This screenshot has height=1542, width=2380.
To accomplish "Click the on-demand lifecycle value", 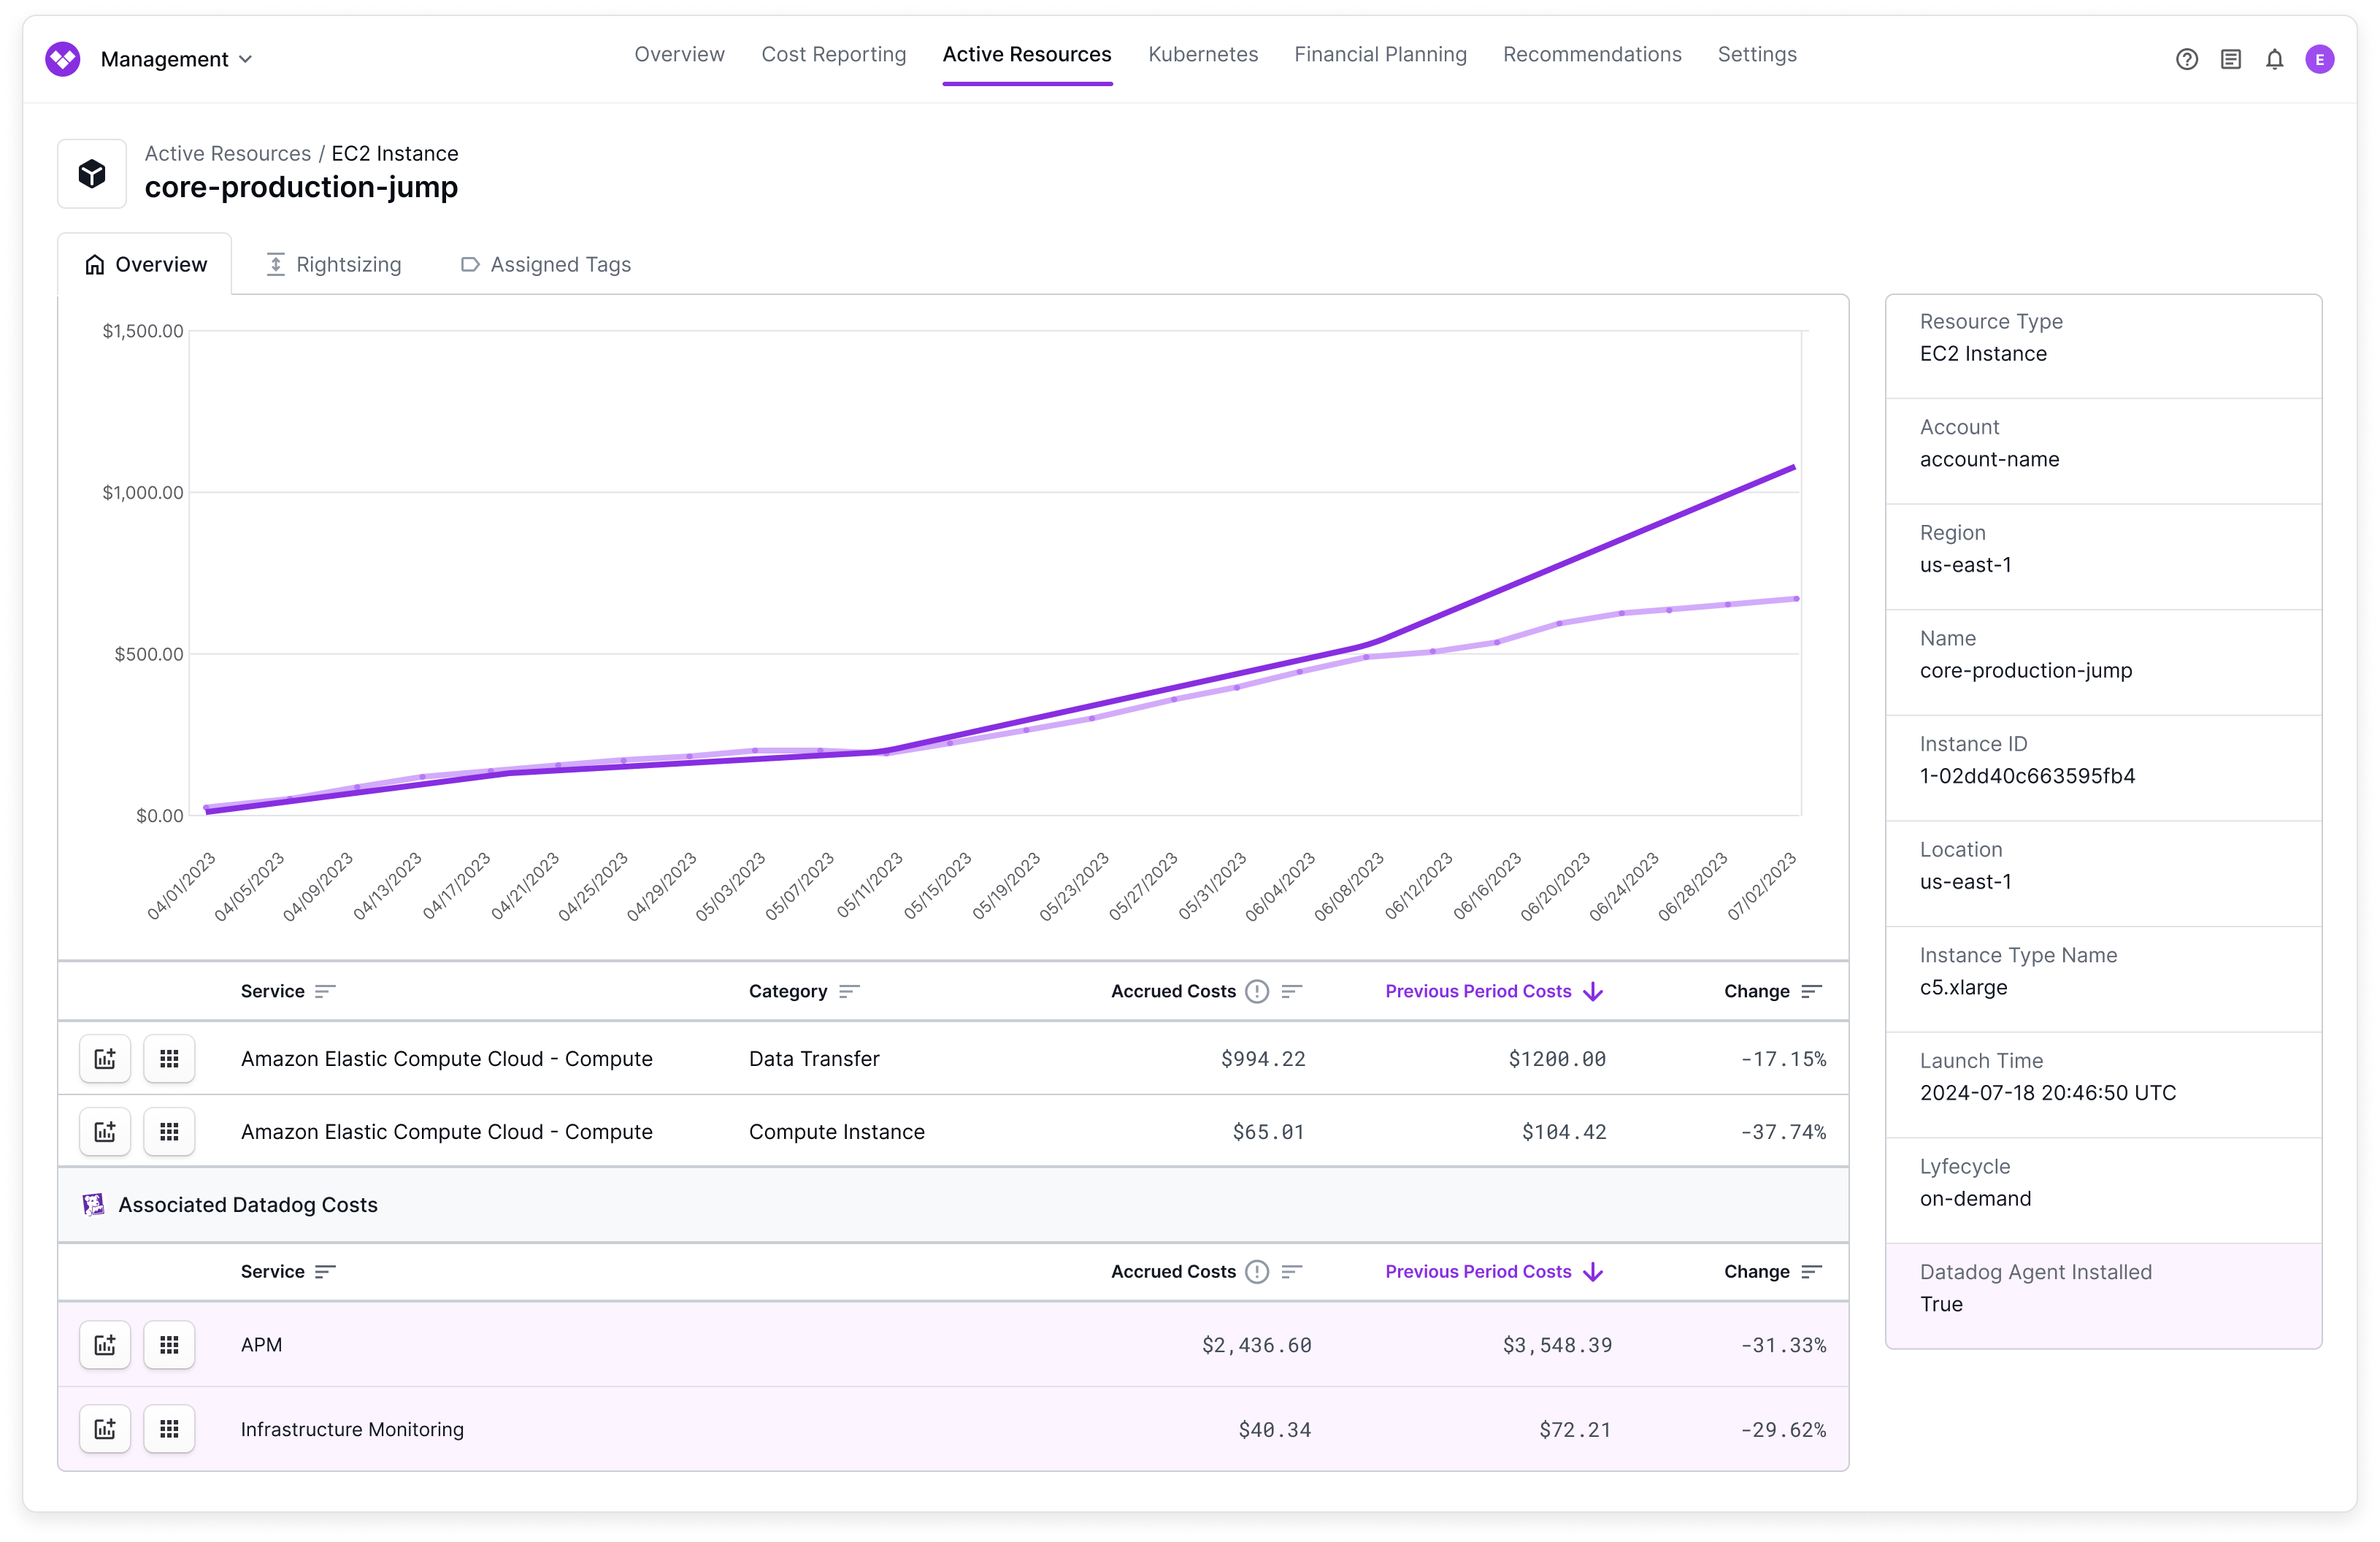I will 1975,1198.
